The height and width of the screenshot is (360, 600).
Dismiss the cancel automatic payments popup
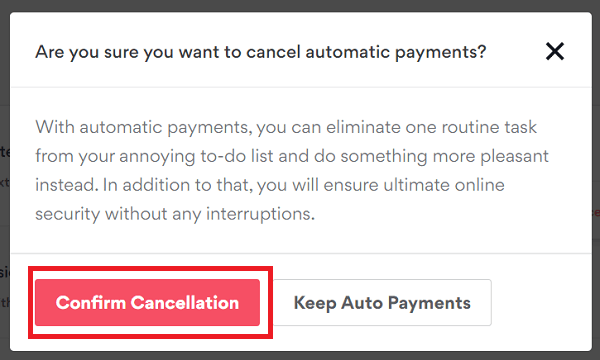(554, 51)
